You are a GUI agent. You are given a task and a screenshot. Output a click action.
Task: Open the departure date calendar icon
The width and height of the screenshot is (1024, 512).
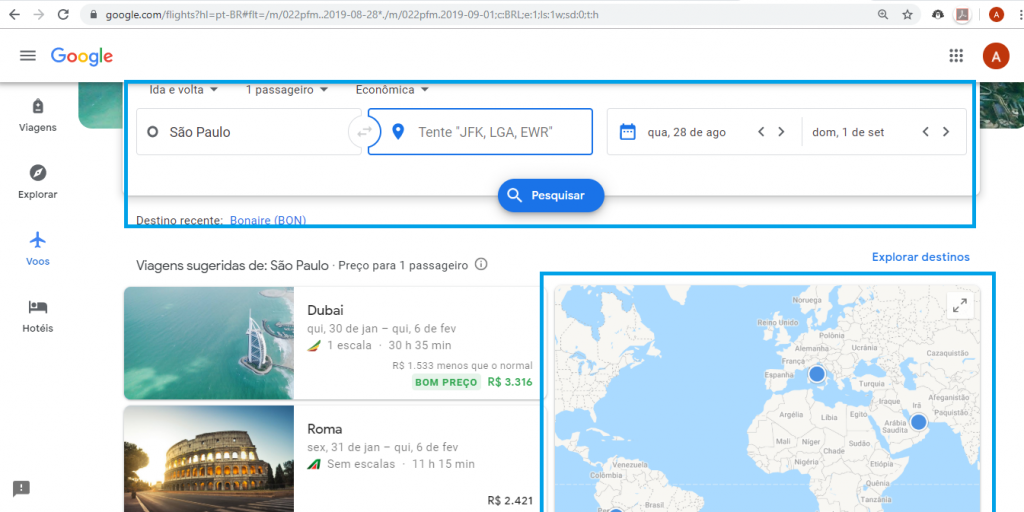pos(628,132)
